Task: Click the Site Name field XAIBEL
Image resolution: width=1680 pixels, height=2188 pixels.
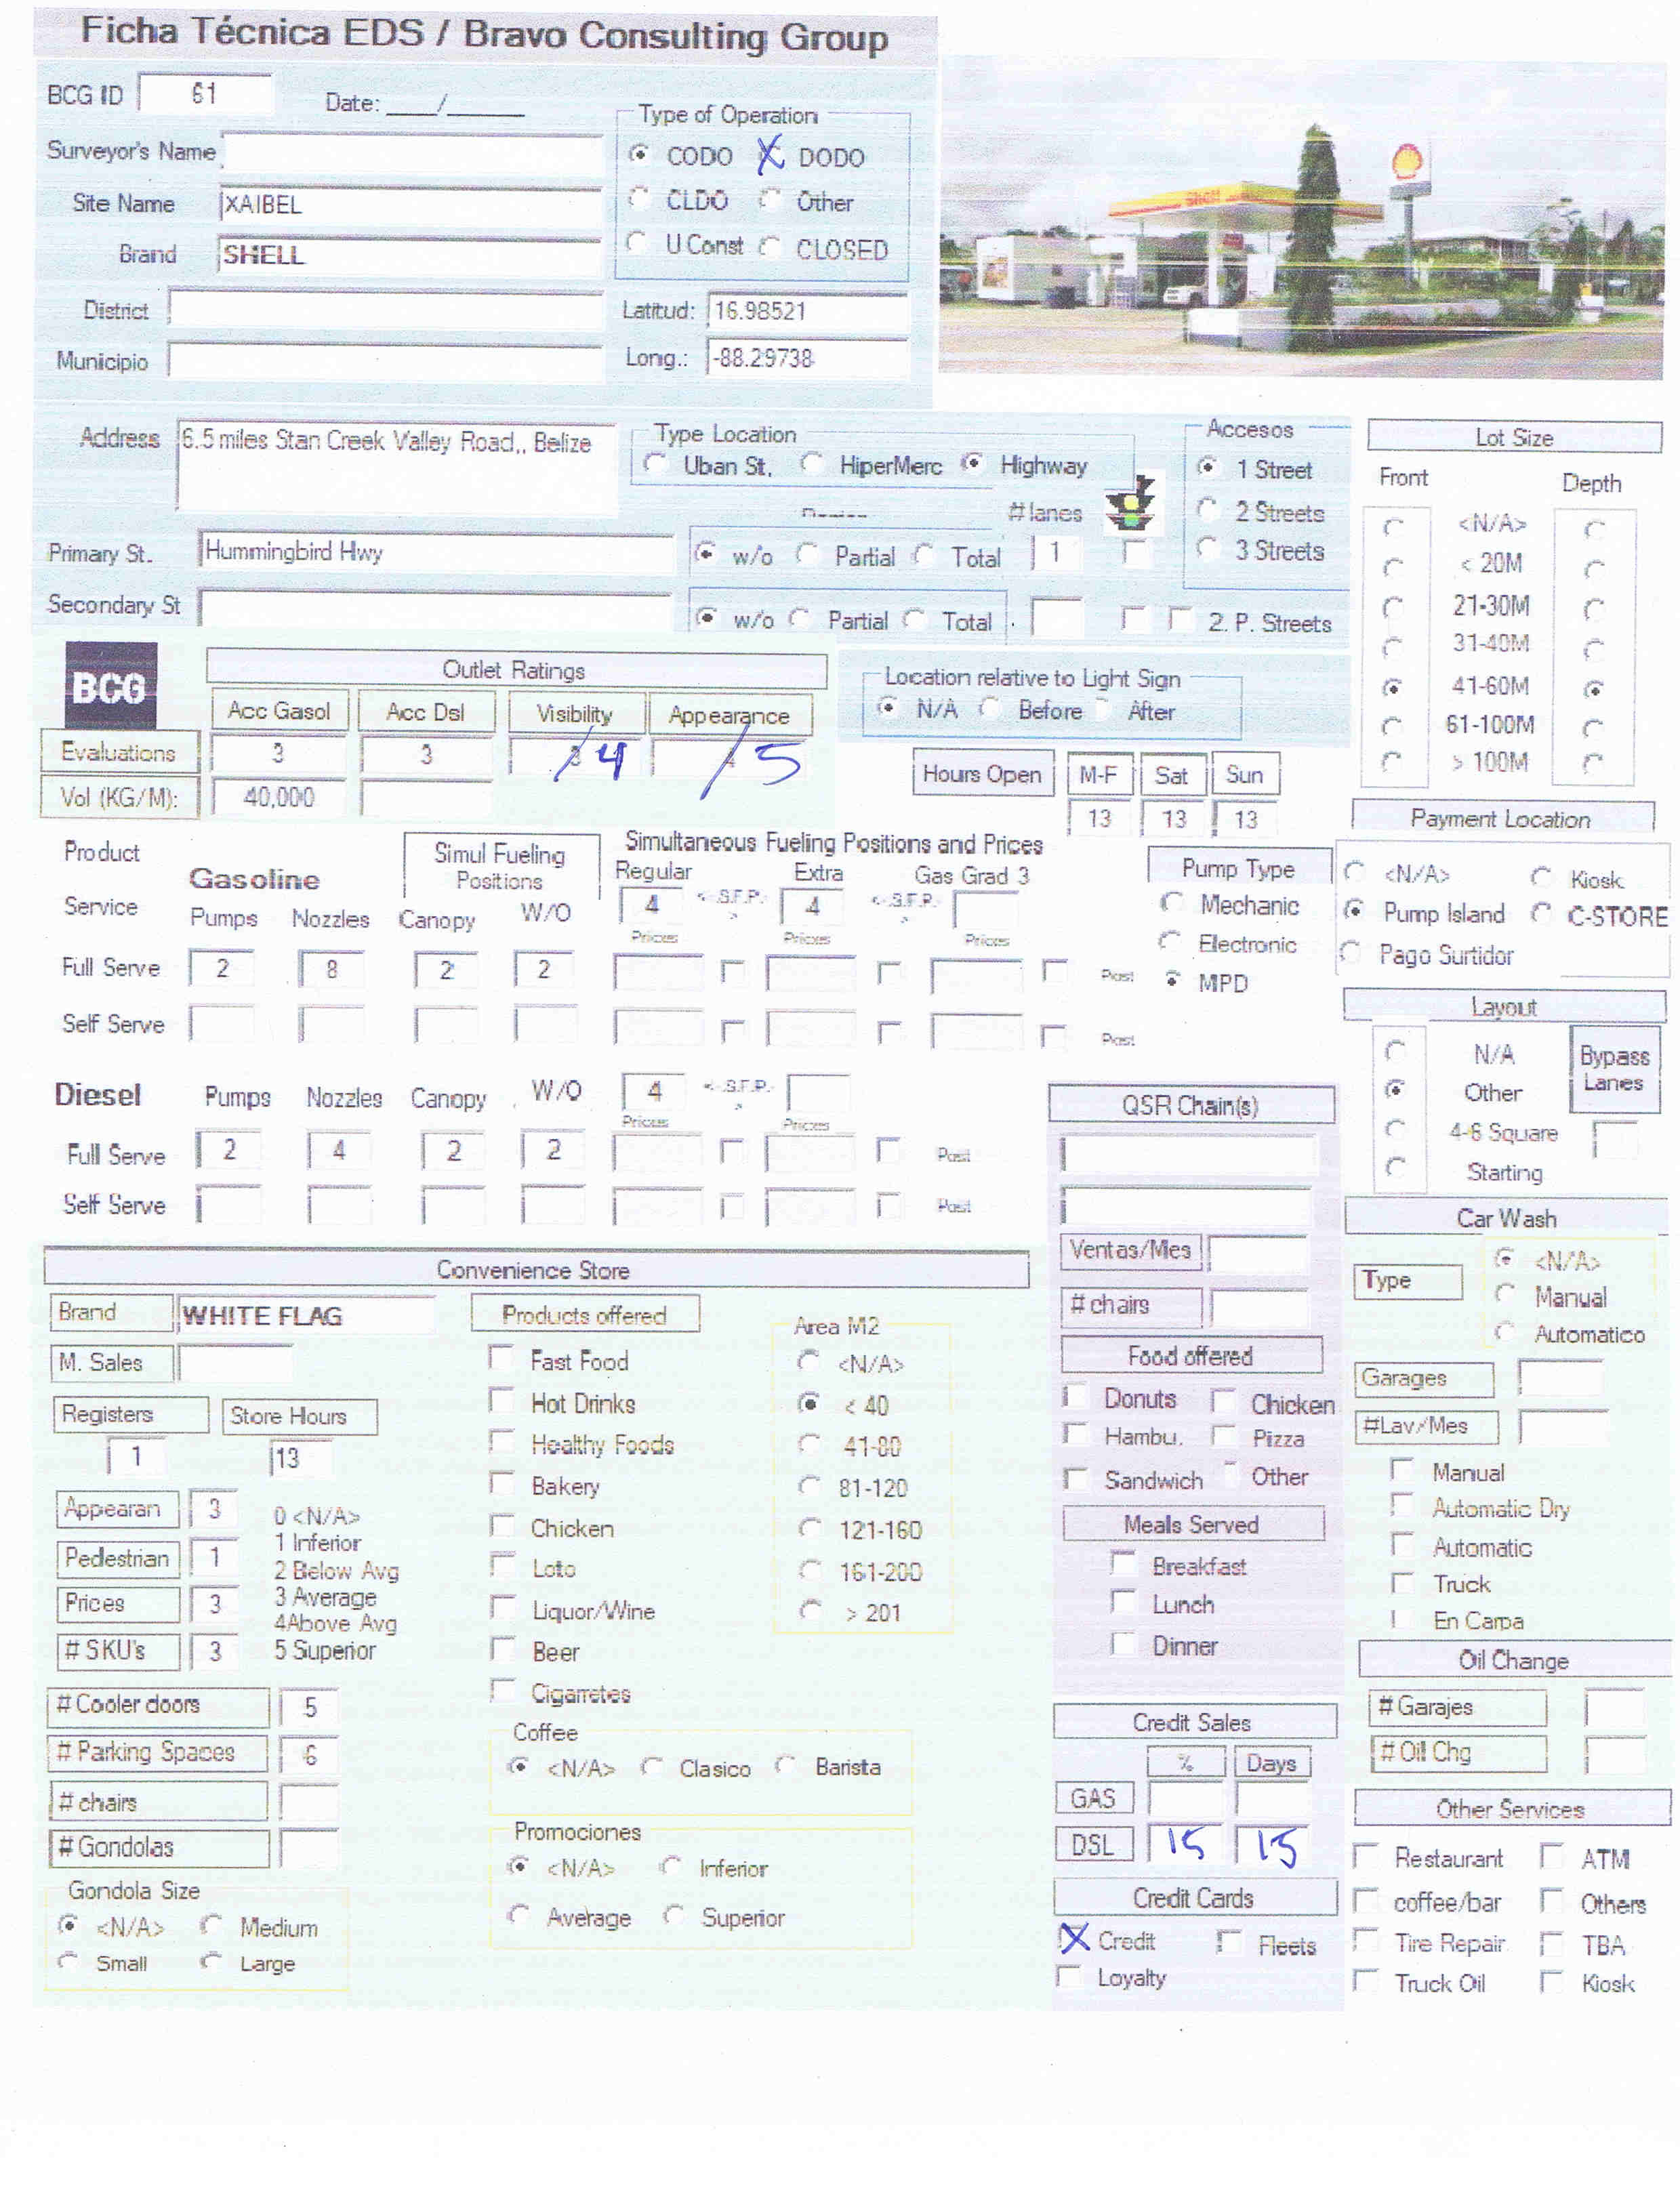Action: tap(410, 205)
